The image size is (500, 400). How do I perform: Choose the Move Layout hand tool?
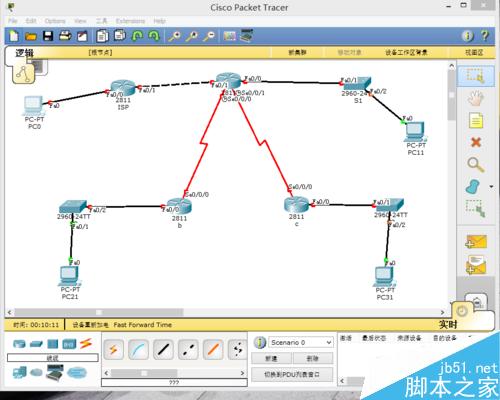(x=476, y=98)
